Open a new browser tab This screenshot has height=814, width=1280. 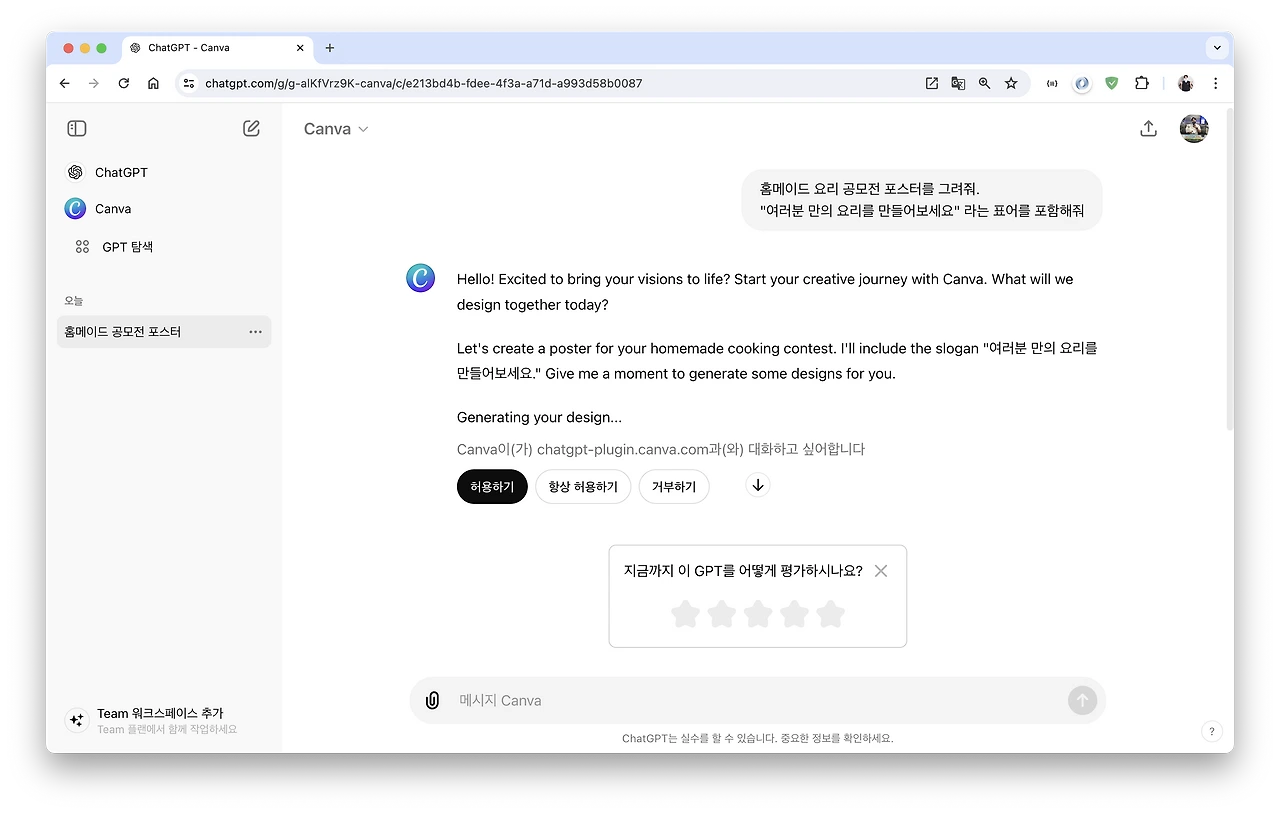330,48
